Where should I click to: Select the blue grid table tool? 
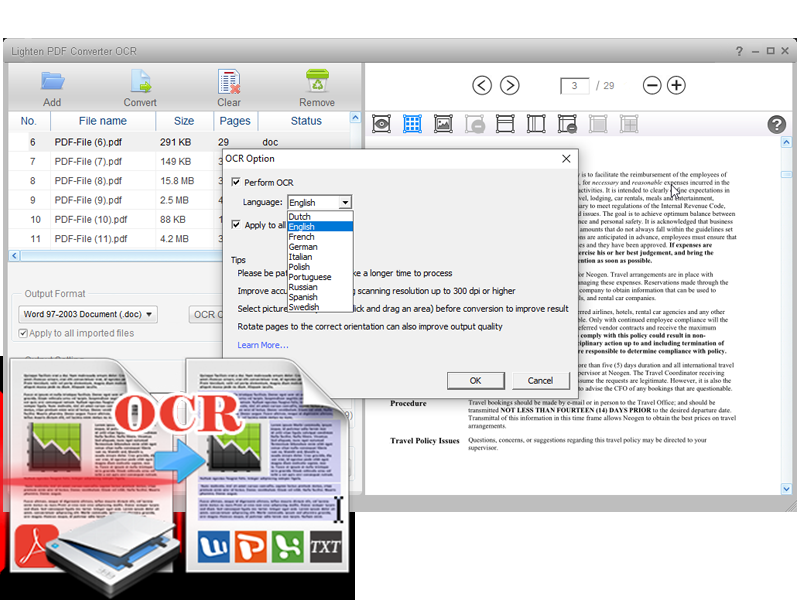point(412,124)
